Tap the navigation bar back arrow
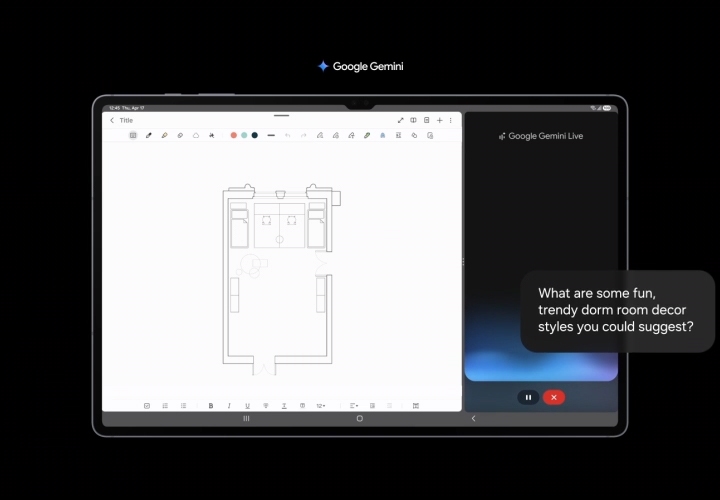The image size is (720, 500). [x=473, y=418]
